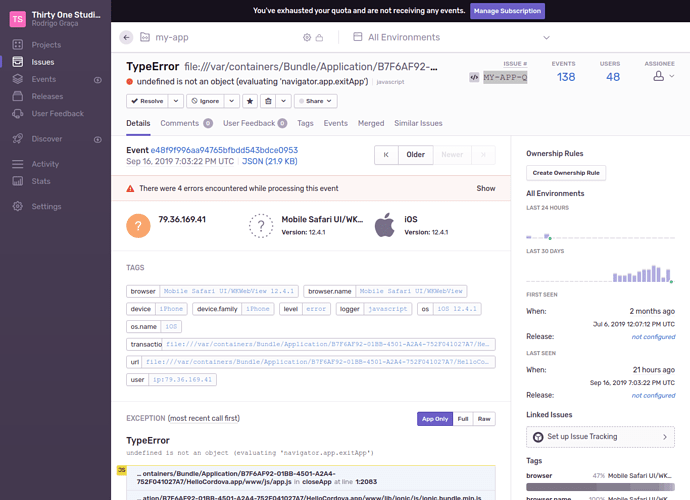Switch to the Tags tab

point(305,123)
